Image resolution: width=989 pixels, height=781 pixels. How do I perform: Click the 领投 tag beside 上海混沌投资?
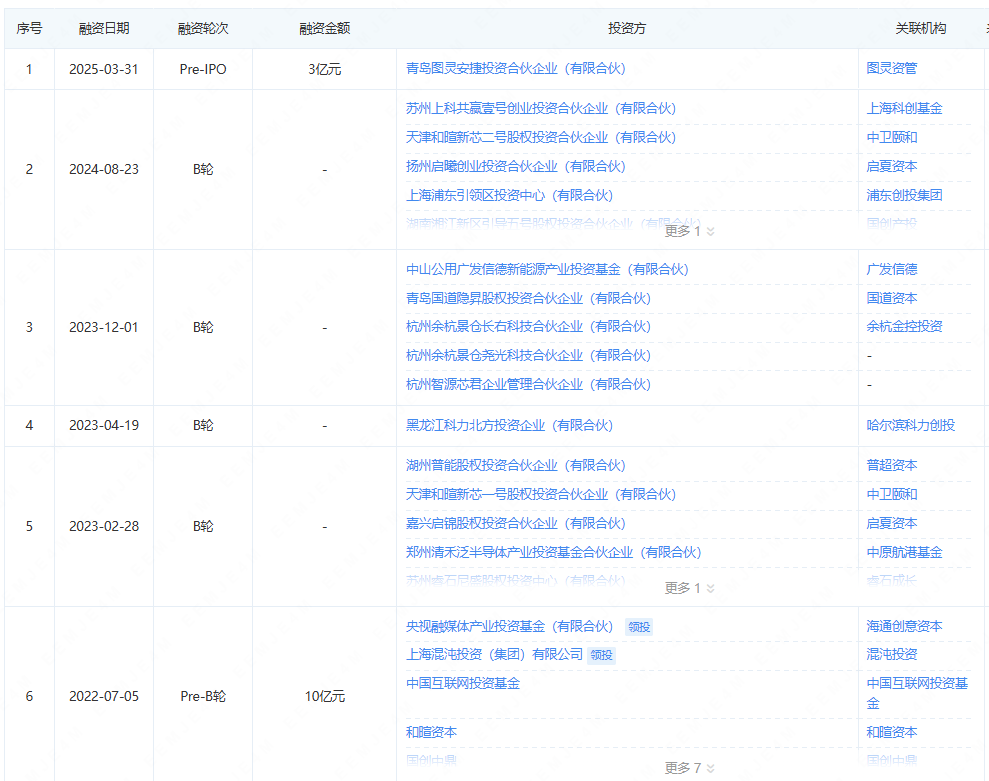pyautogui.click(x=601, y=655)
